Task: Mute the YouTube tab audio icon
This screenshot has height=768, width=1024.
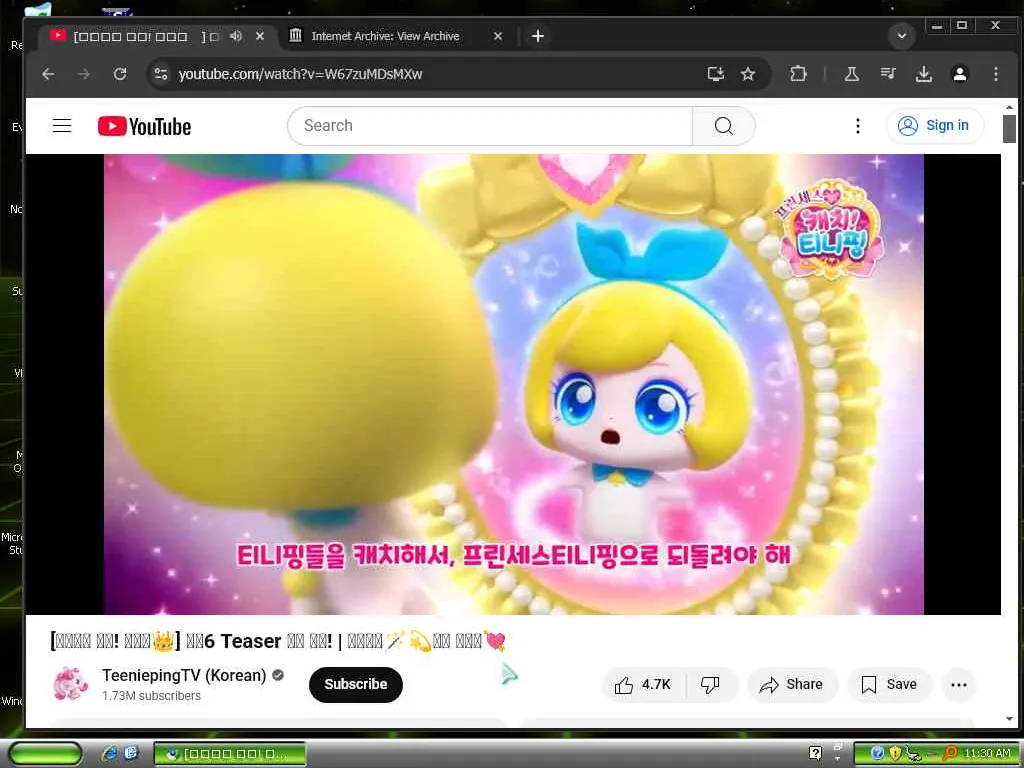Action: tap(236, 36)
